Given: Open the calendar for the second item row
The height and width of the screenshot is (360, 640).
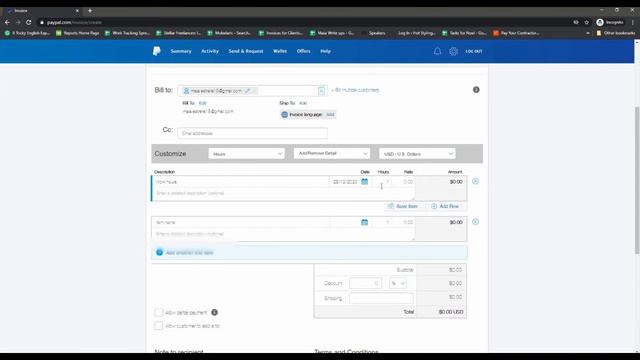Looking at the screenshot, I should 364,222.
